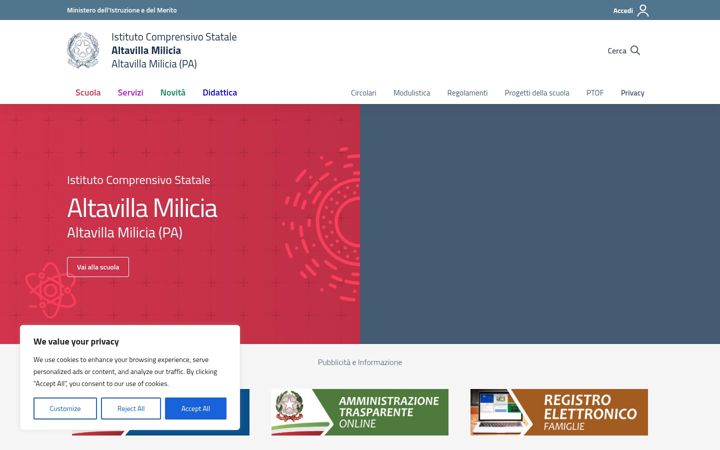This screenshot has height=450, width=720.
Task: Open the Novità menu
Action: pyautogui.click(x=173, y=93)
